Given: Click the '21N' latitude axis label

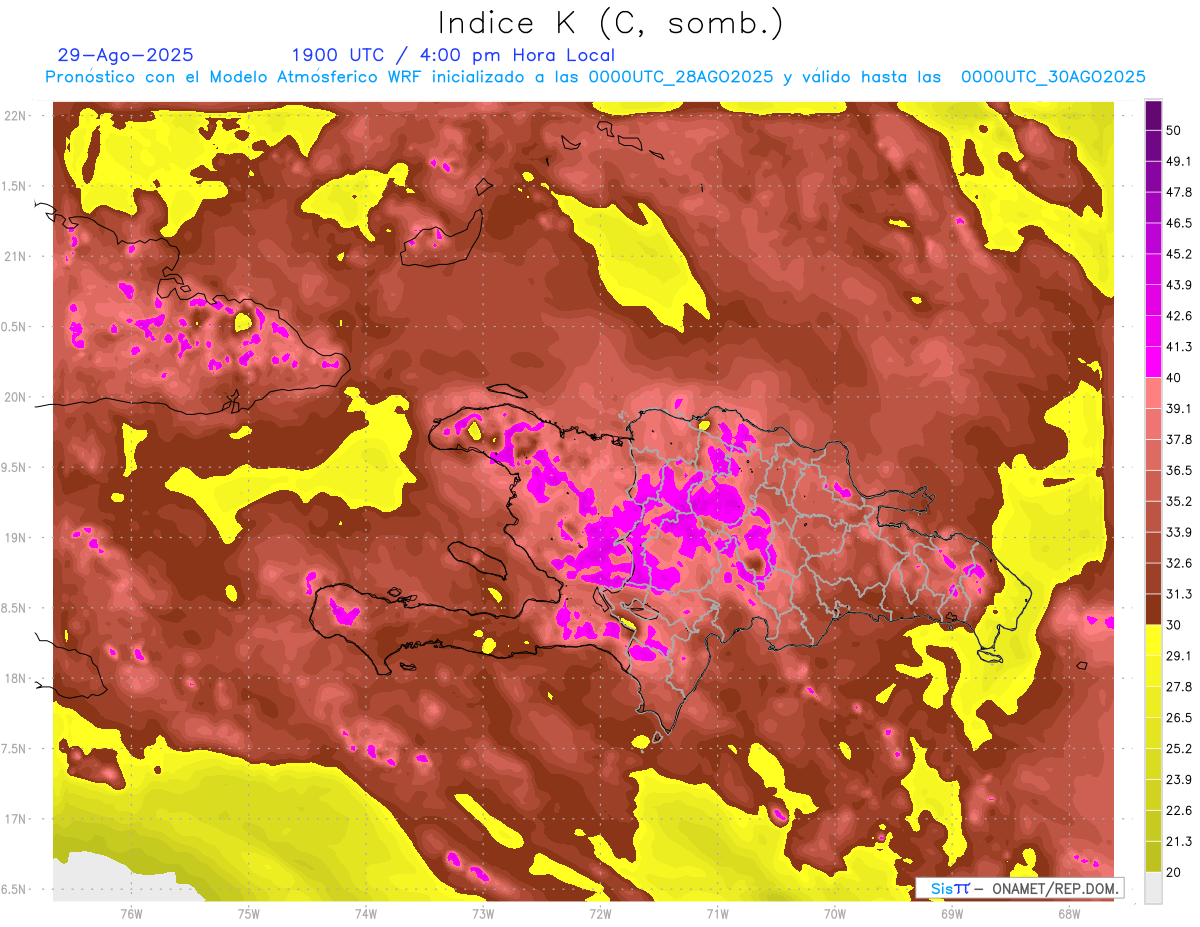Looking at the screenshot, I should 14,257.
